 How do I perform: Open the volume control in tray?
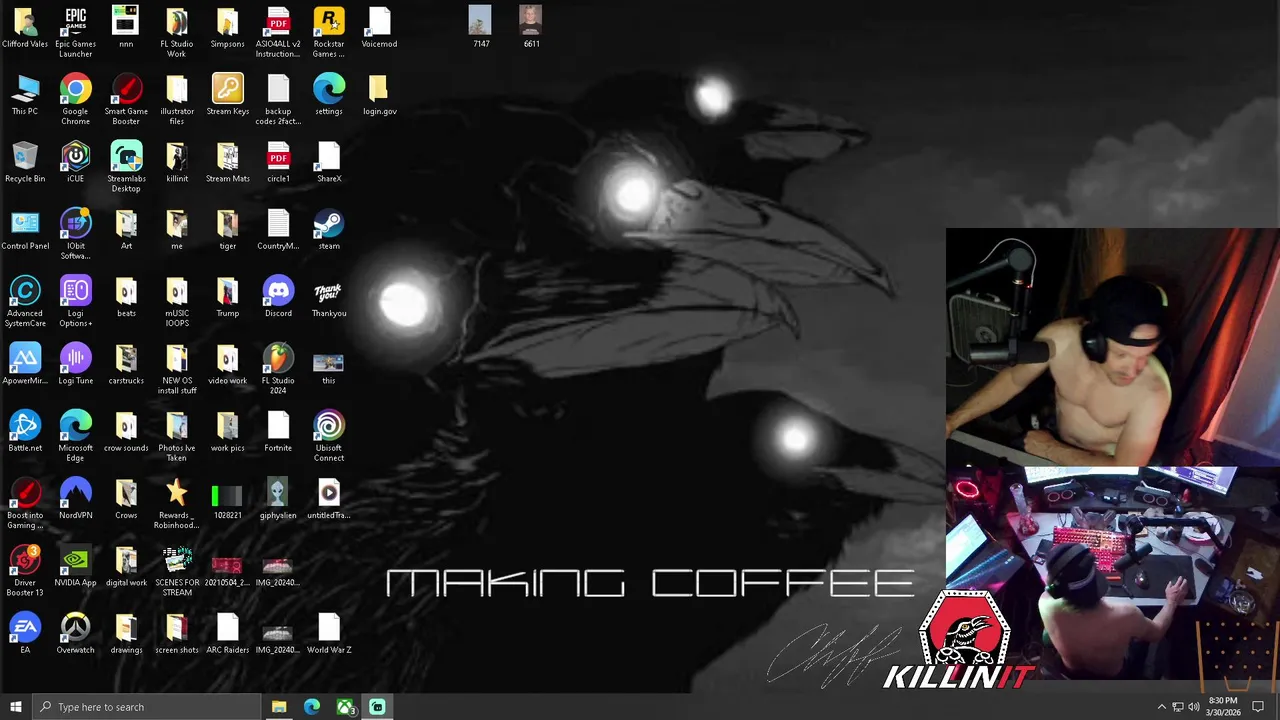click(x=1193, y=707)
